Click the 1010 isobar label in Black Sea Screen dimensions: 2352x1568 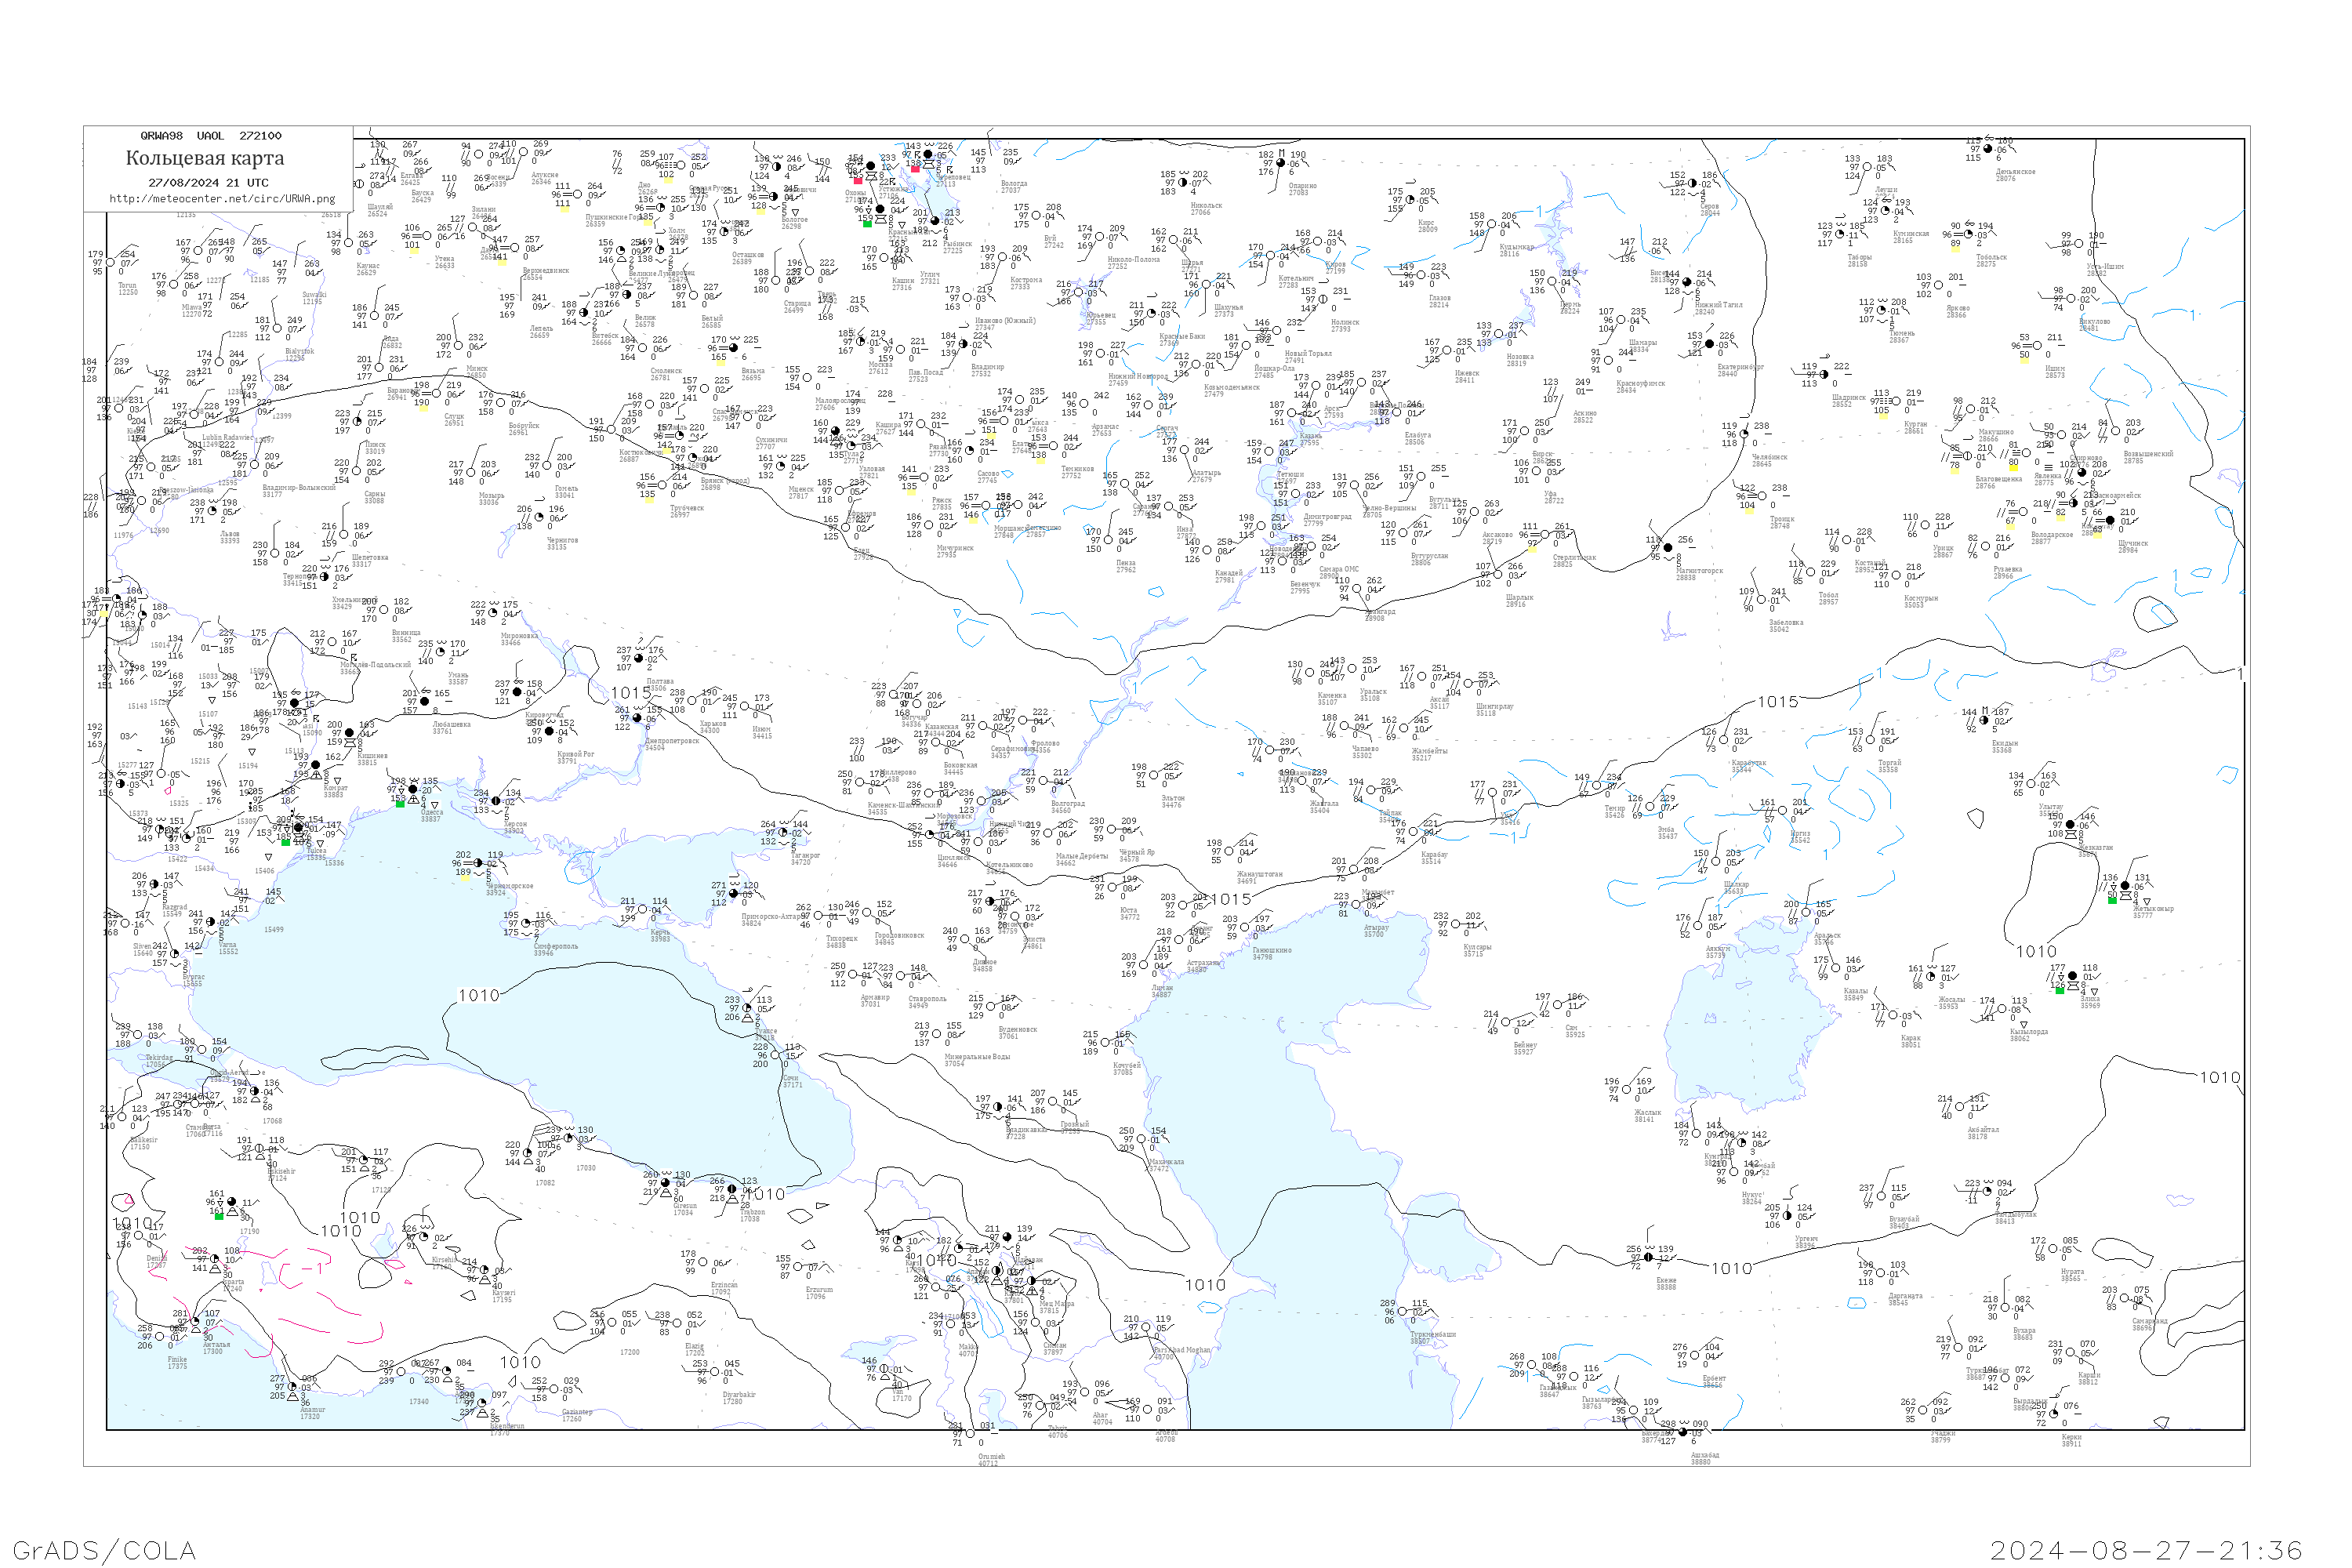pos(478,995)
